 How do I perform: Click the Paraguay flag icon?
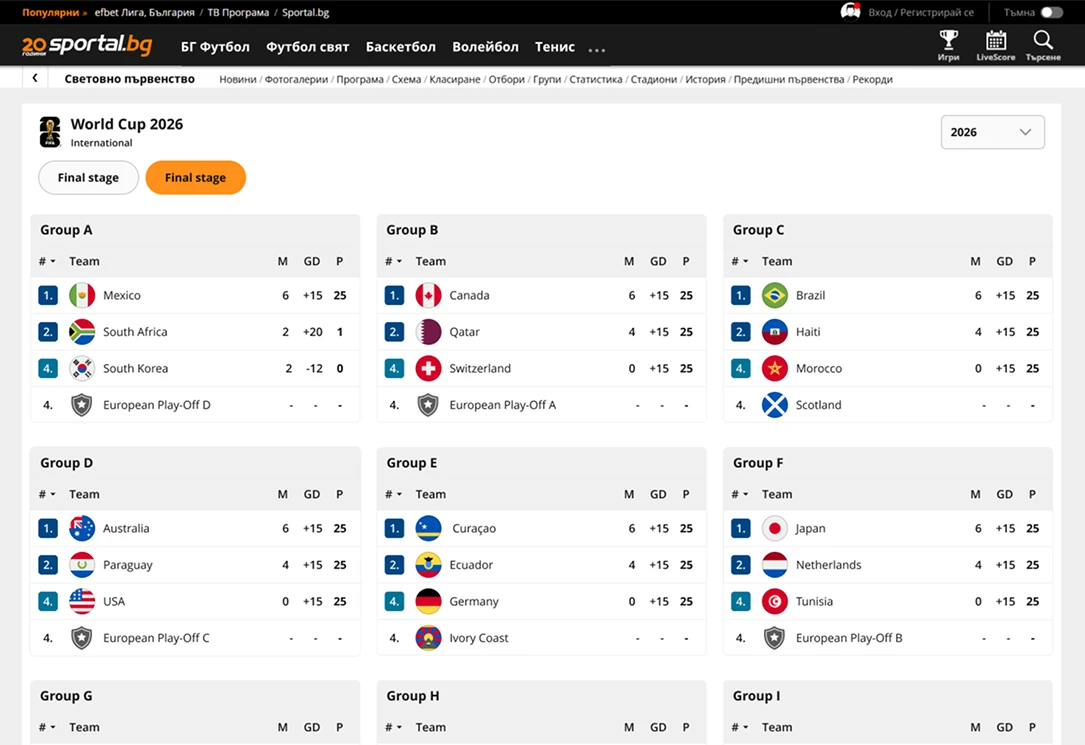coord(82,565)
